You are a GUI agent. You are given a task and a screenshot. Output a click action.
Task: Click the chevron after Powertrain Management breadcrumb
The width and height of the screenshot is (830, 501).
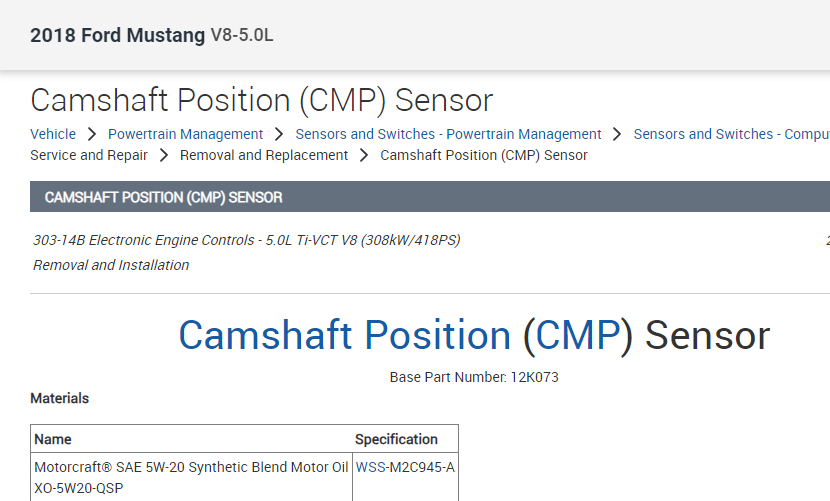(x=279, y=134)
